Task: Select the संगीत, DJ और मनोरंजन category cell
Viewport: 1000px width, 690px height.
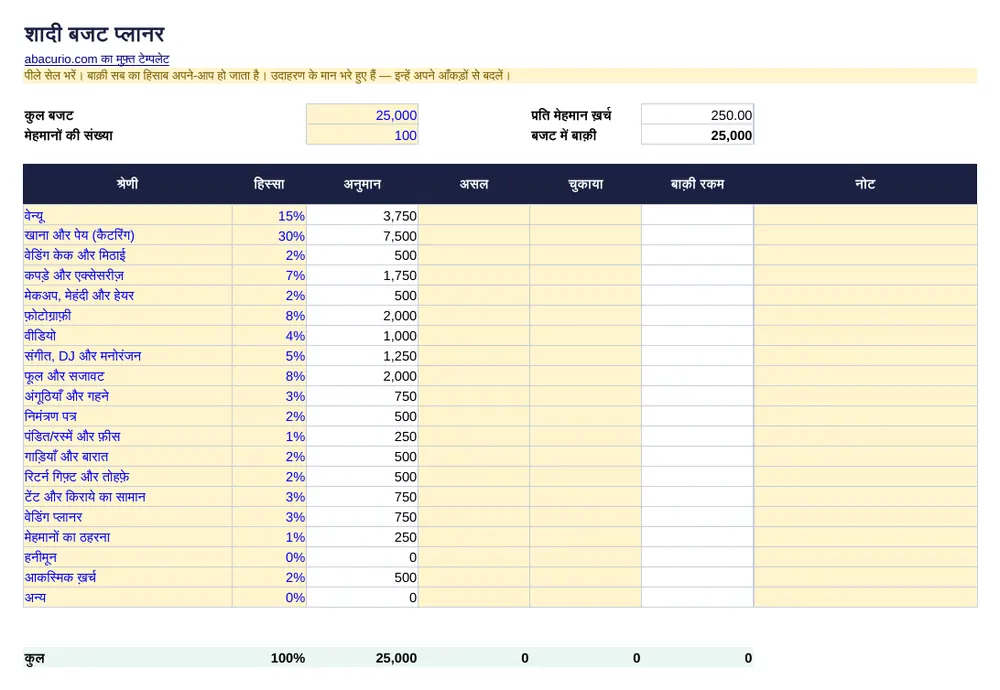Action: (x=128, y=356)
